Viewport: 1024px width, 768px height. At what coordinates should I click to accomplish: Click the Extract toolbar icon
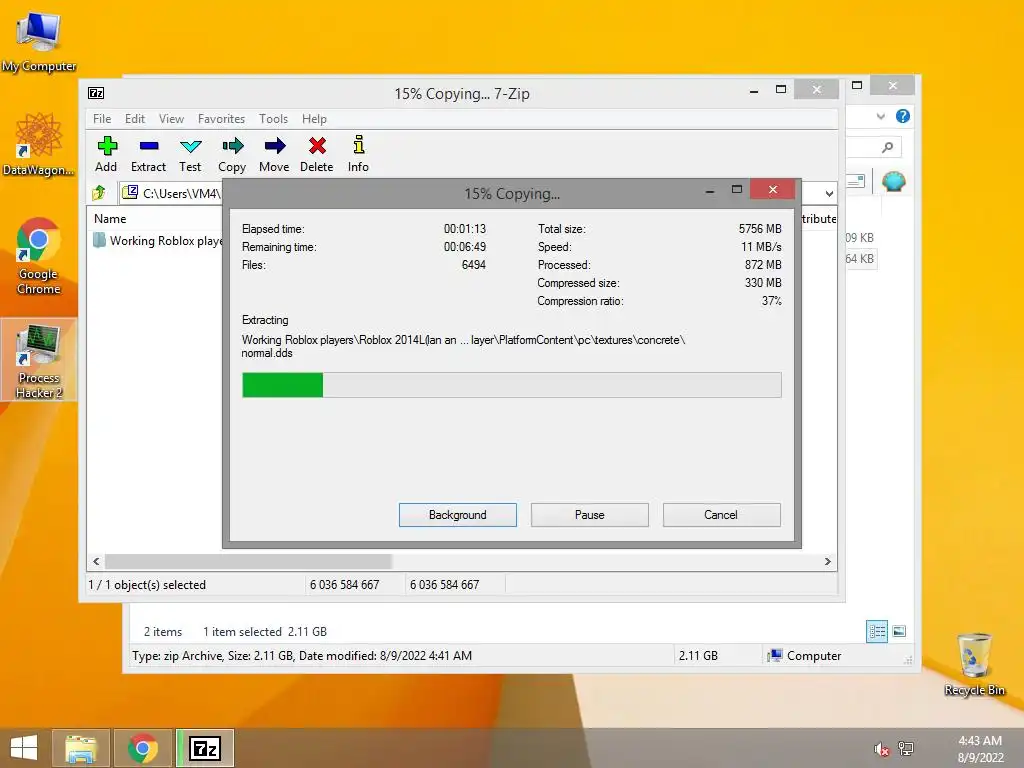pyautogui.click(x=148, y=153)
